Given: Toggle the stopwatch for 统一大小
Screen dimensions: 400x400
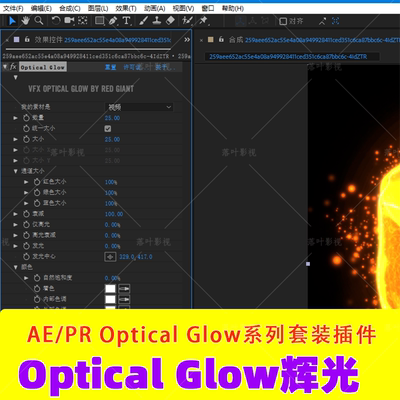Looking at the screenshot, I should (26, 128).
